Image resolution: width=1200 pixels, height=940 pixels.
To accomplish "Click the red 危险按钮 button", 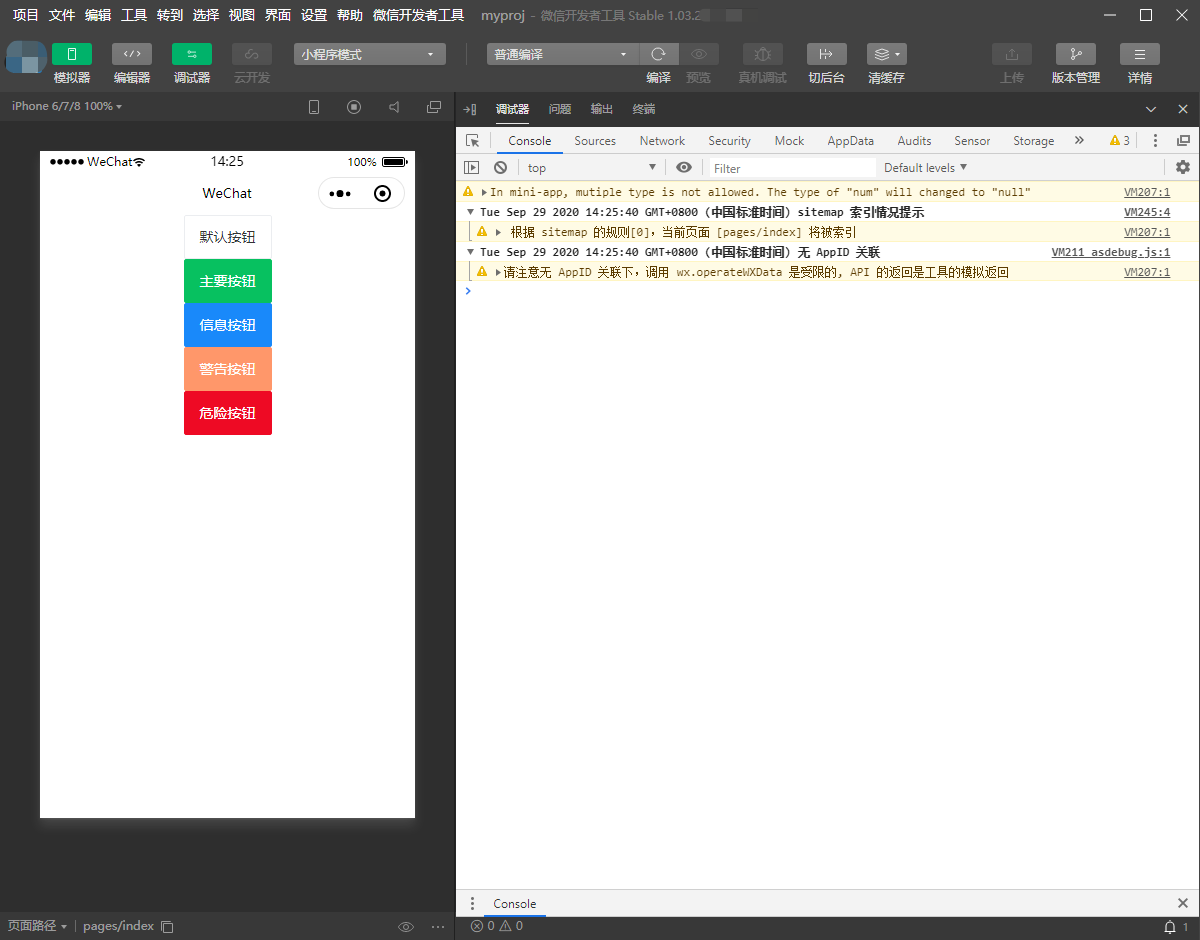I will pos(228,413).
